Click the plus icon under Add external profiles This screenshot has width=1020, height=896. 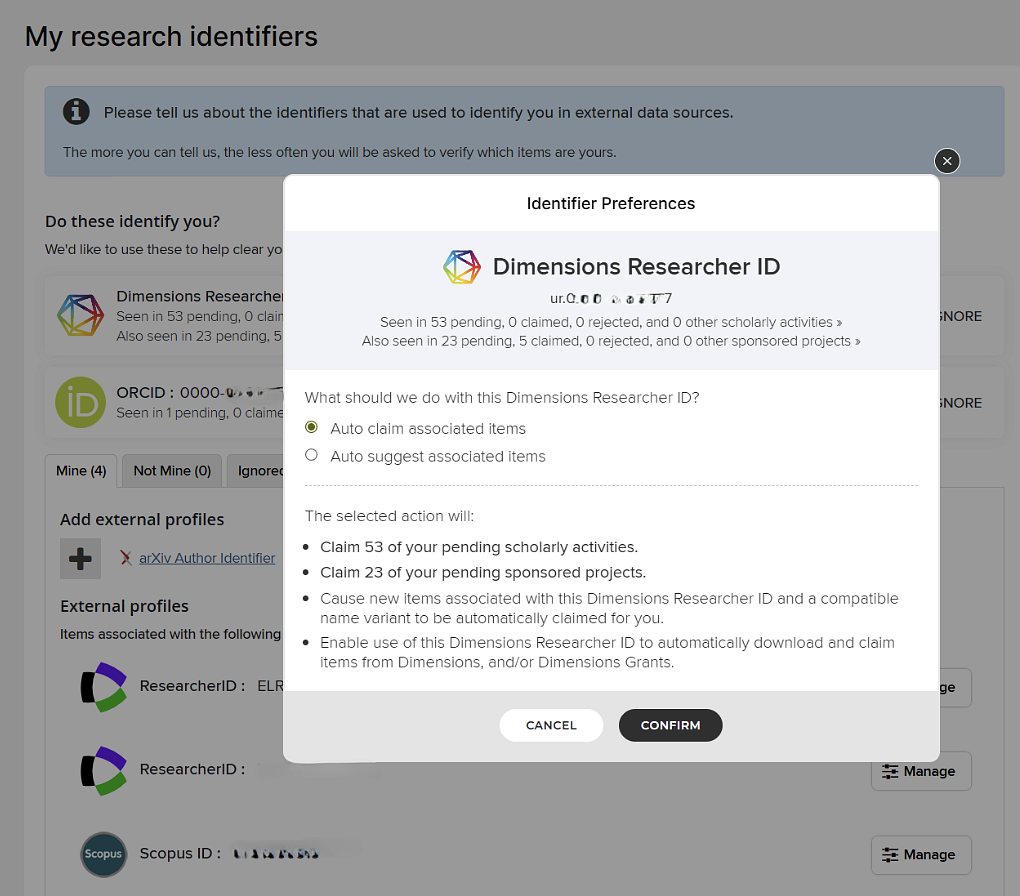(80, 559)
